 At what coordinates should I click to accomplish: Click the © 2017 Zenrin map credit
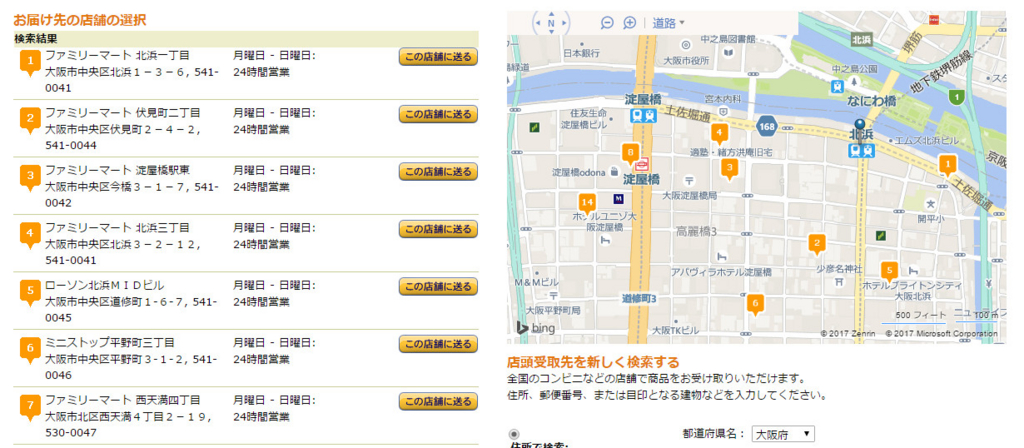click(848, 334)
